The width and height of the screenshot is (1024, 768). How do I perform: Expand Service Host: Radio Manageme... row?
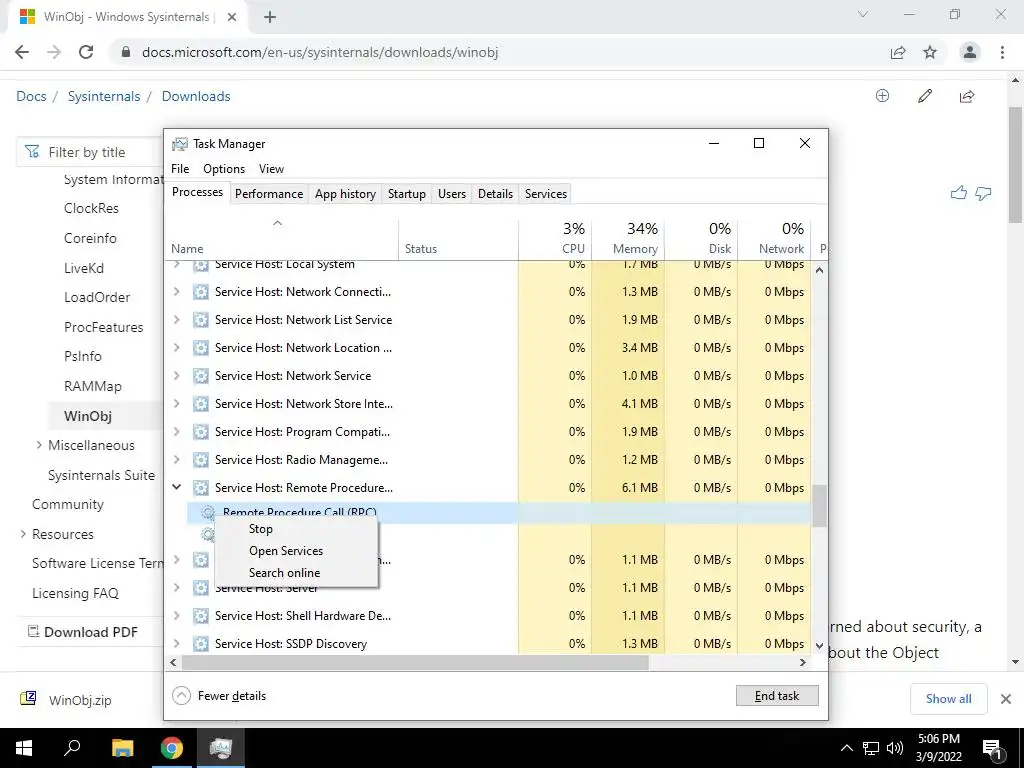(176, 460)
